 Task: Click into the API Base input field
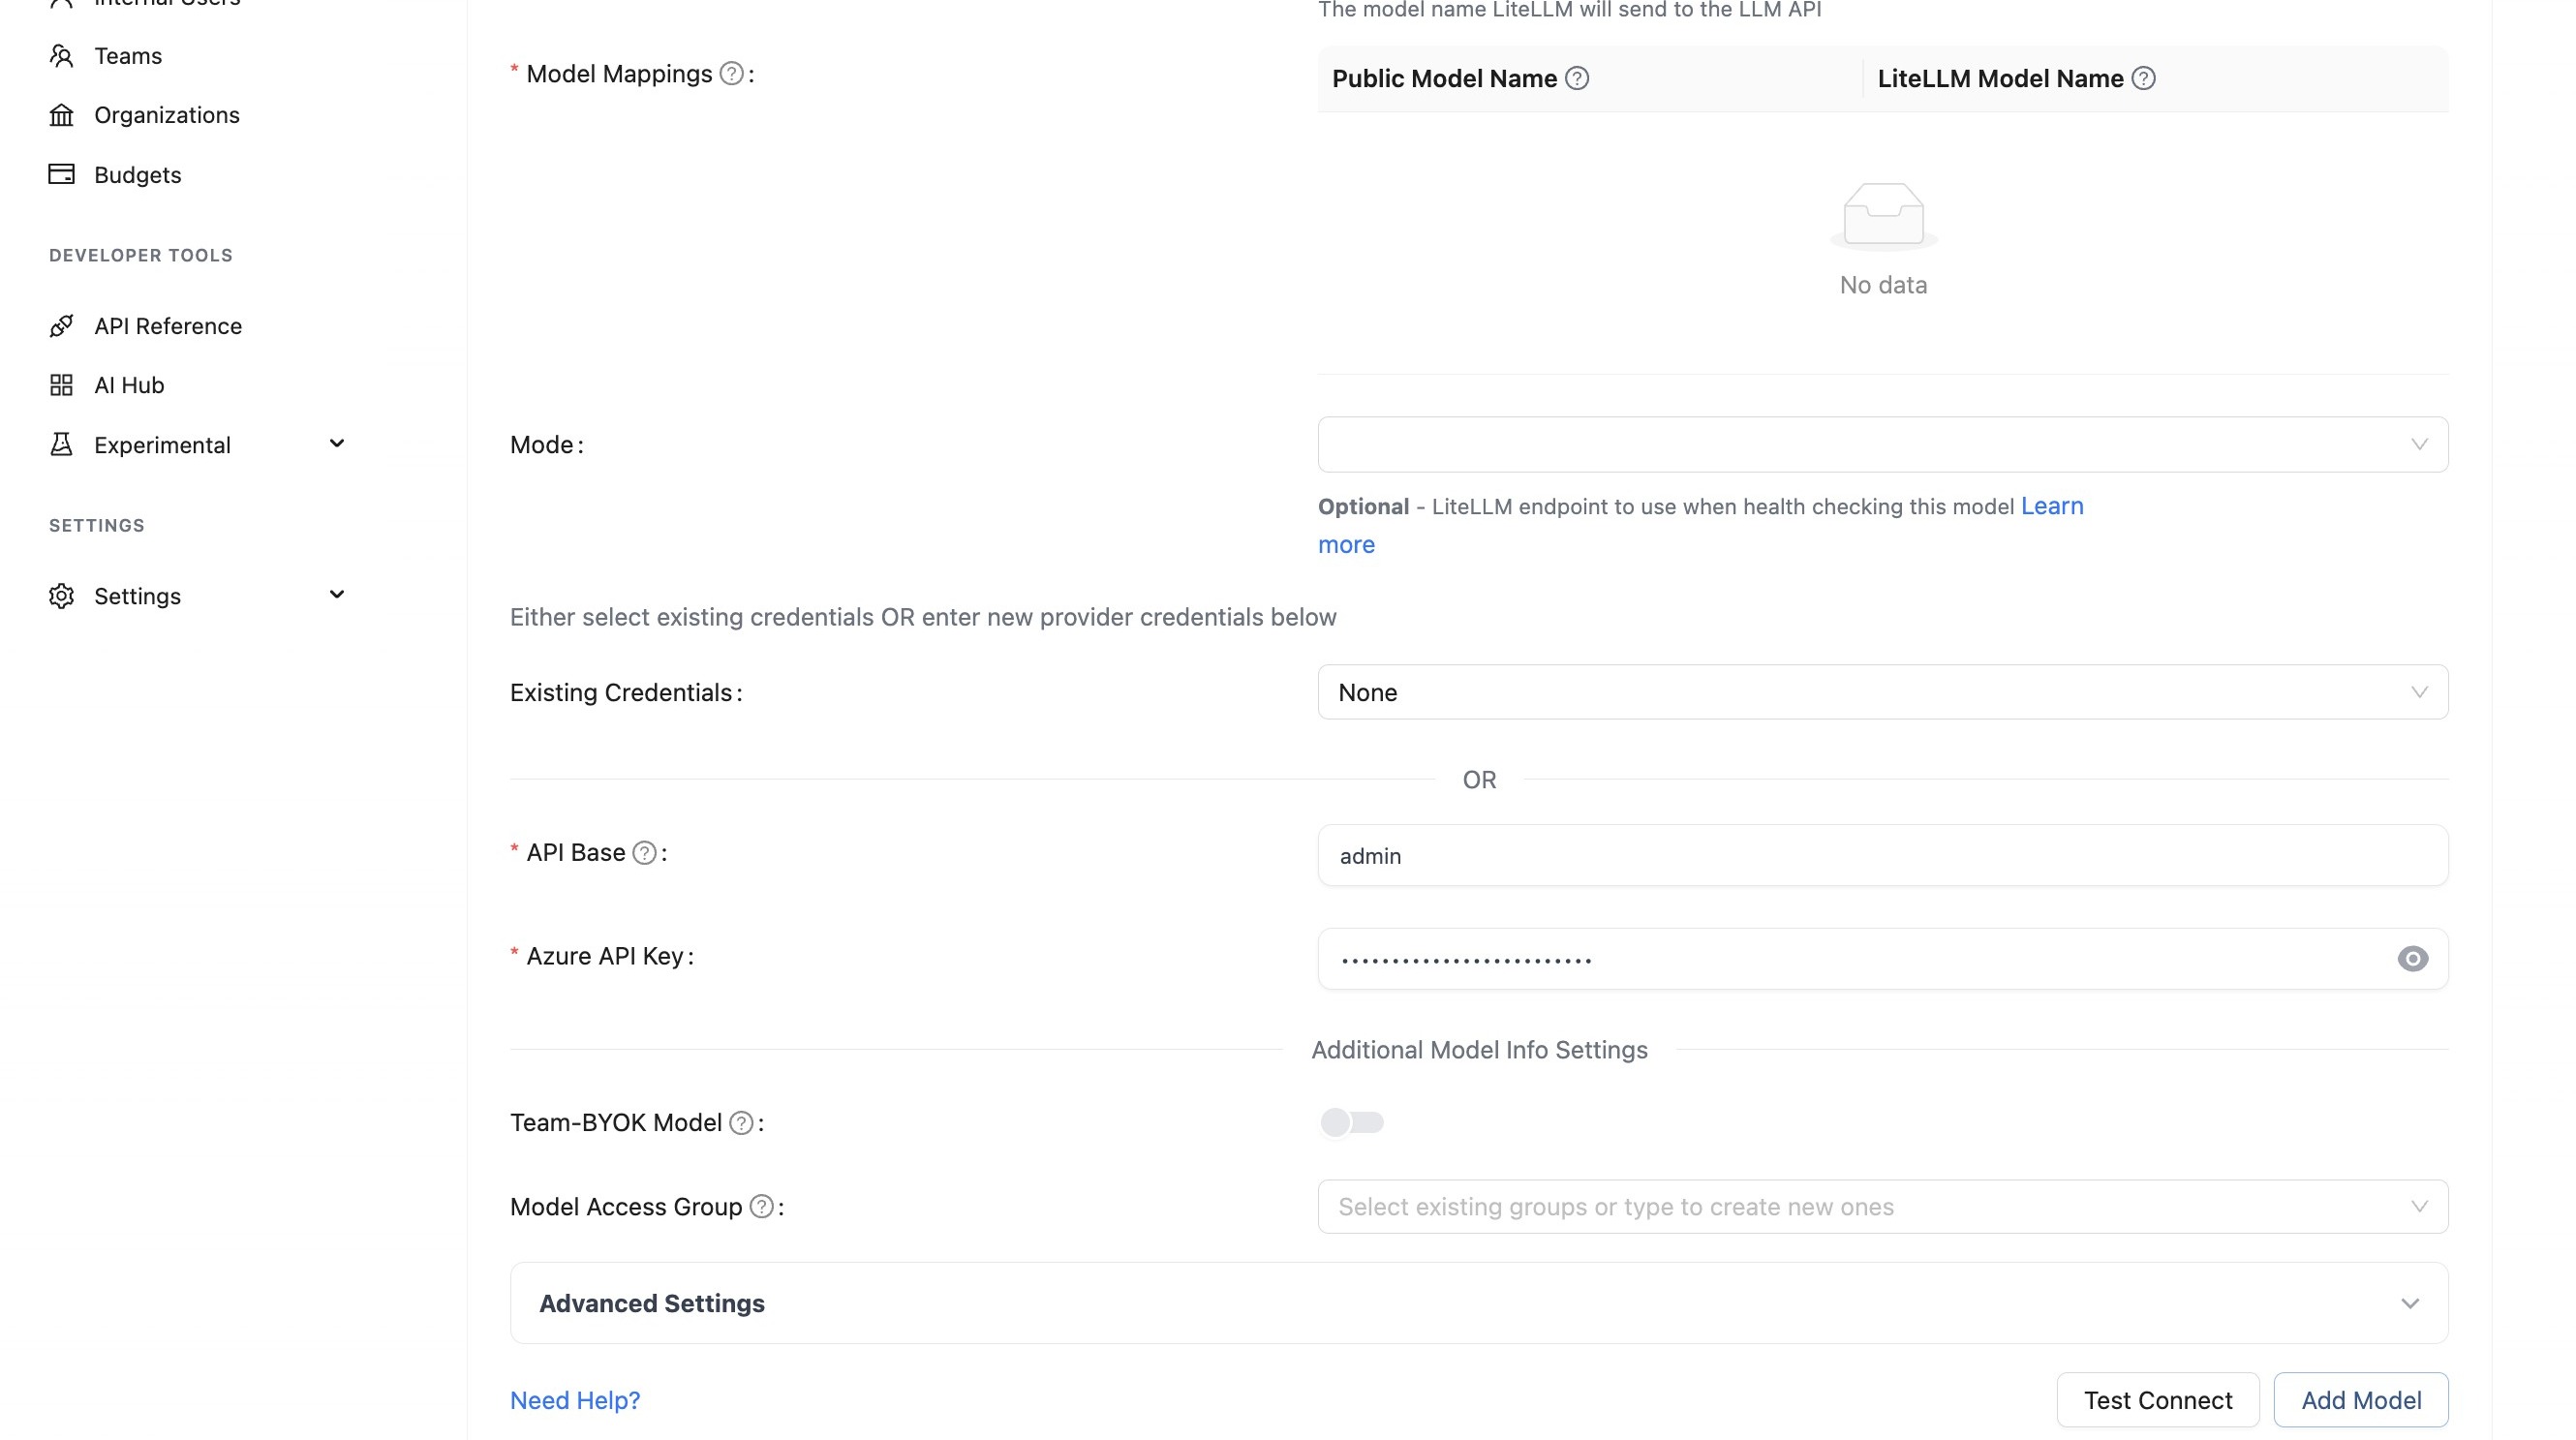point(1882,856)
